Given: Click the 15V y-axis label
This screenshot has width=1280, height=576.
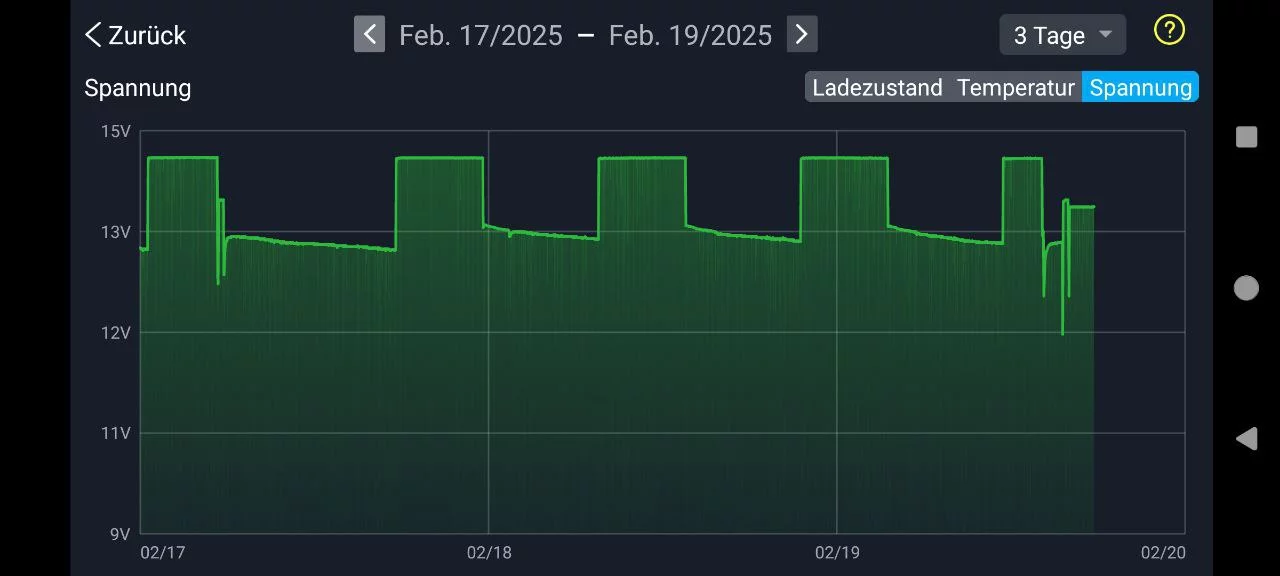Looking at the screenshot, I should pyautogui.click(x=116, y=132).
